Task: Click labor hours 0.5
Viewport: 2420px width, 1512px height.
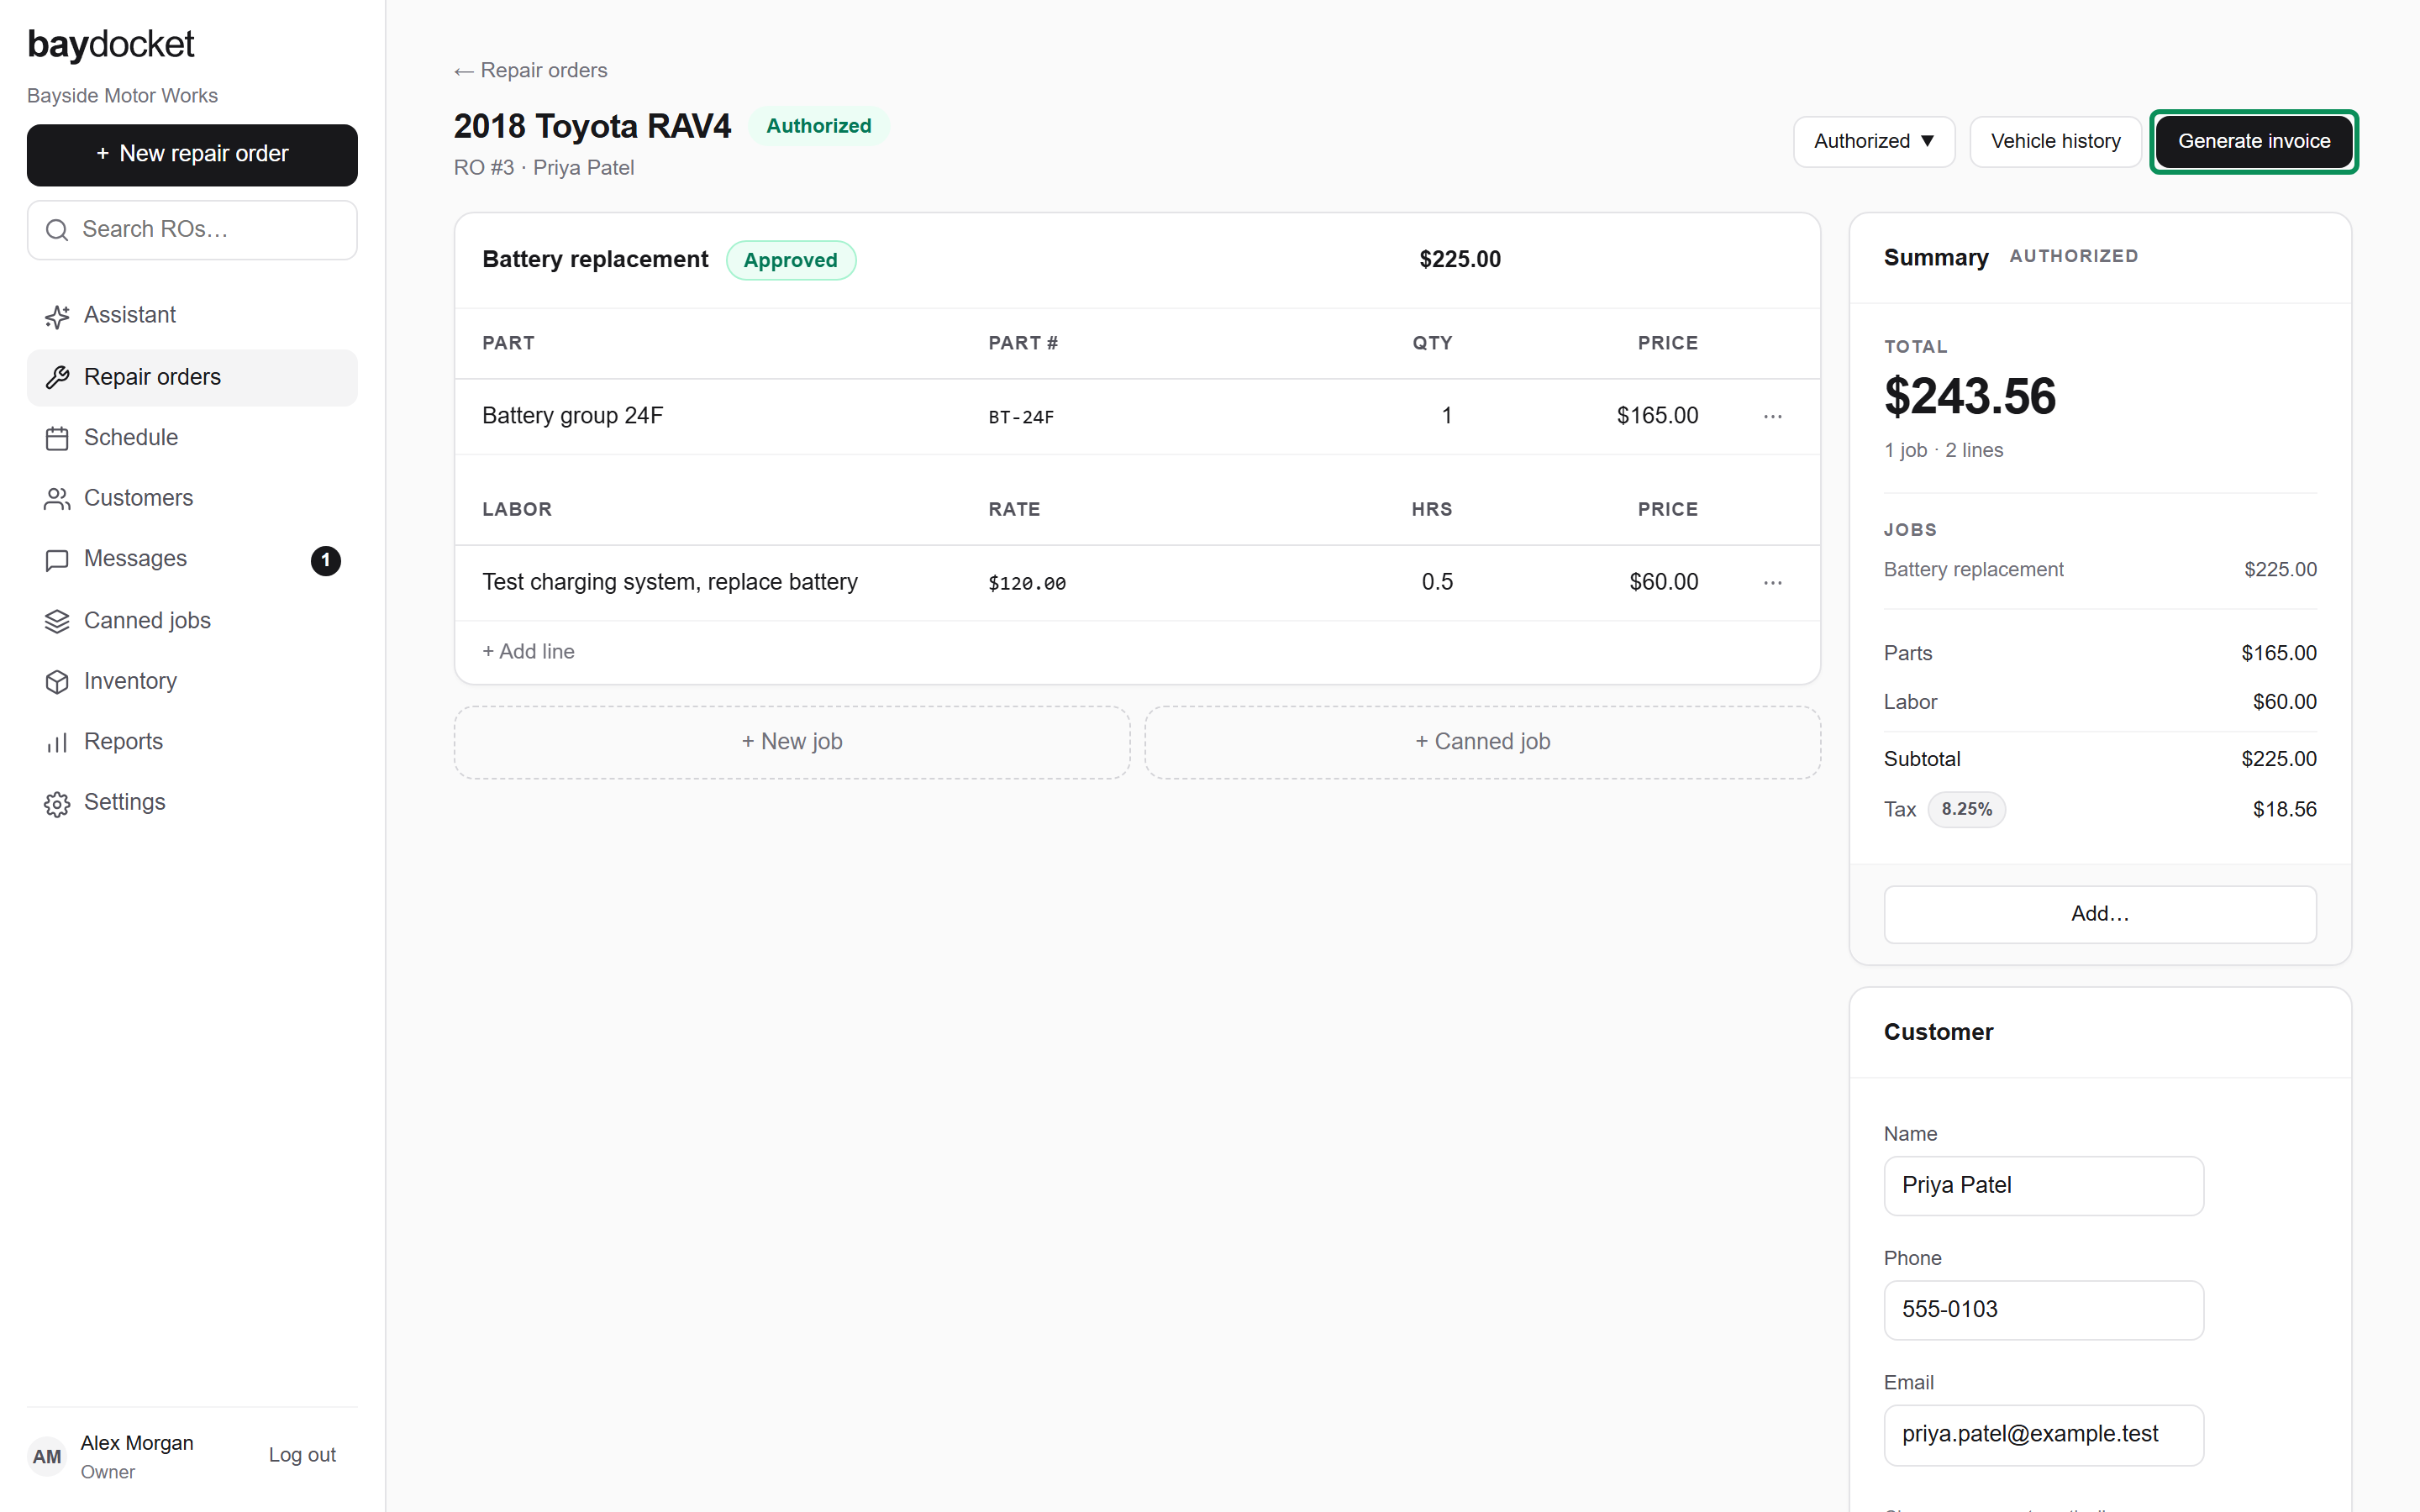Action: (1437, 582)
